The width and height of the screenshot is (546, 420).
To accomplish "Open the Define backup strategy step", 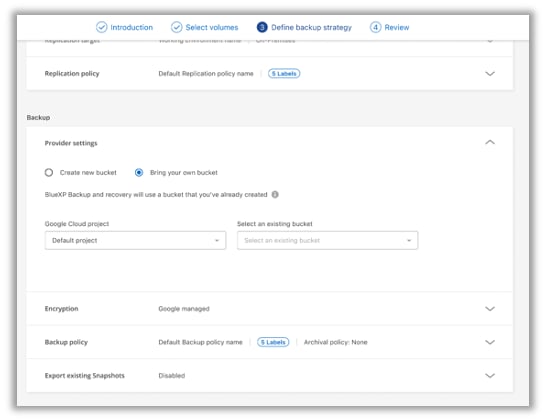I will pos(304,27).
